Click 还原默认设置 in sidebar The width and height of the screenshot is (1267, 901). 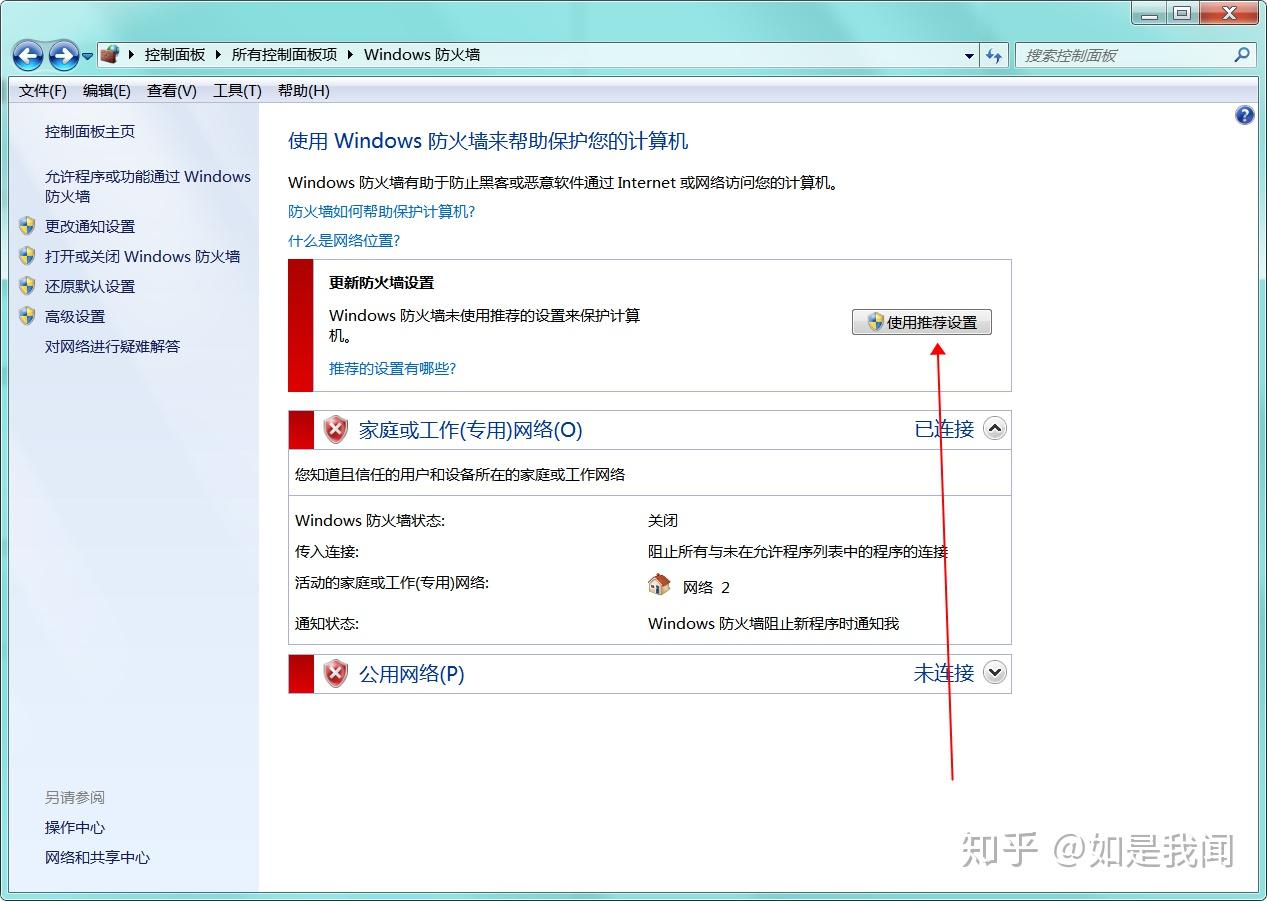(x=90, y=287)
